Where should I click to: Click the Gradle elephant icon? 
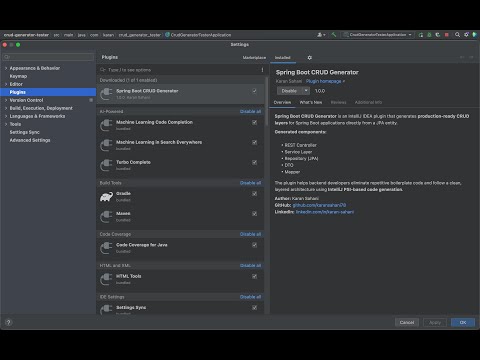coord(106,197)
